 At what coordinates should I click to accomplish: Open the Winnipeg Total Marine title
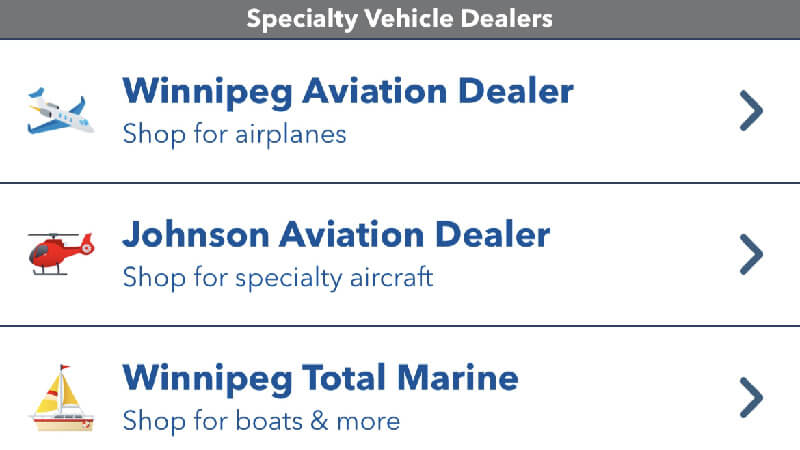320,379
